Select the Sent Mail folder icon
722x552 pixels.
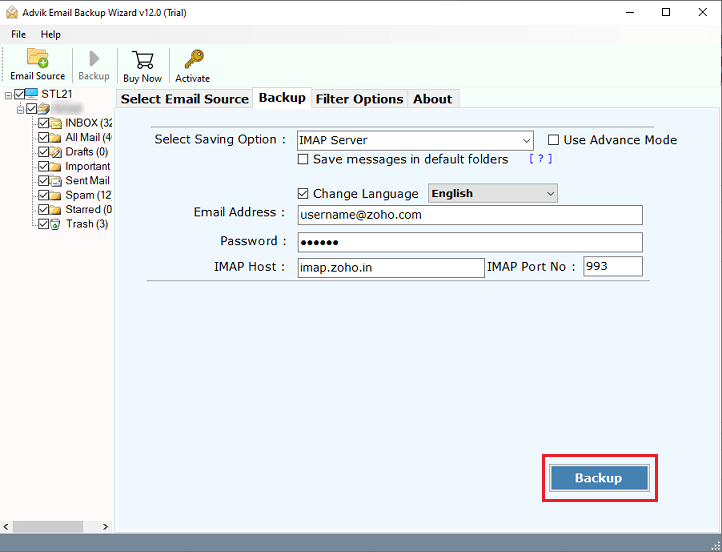tap(56, 181)
